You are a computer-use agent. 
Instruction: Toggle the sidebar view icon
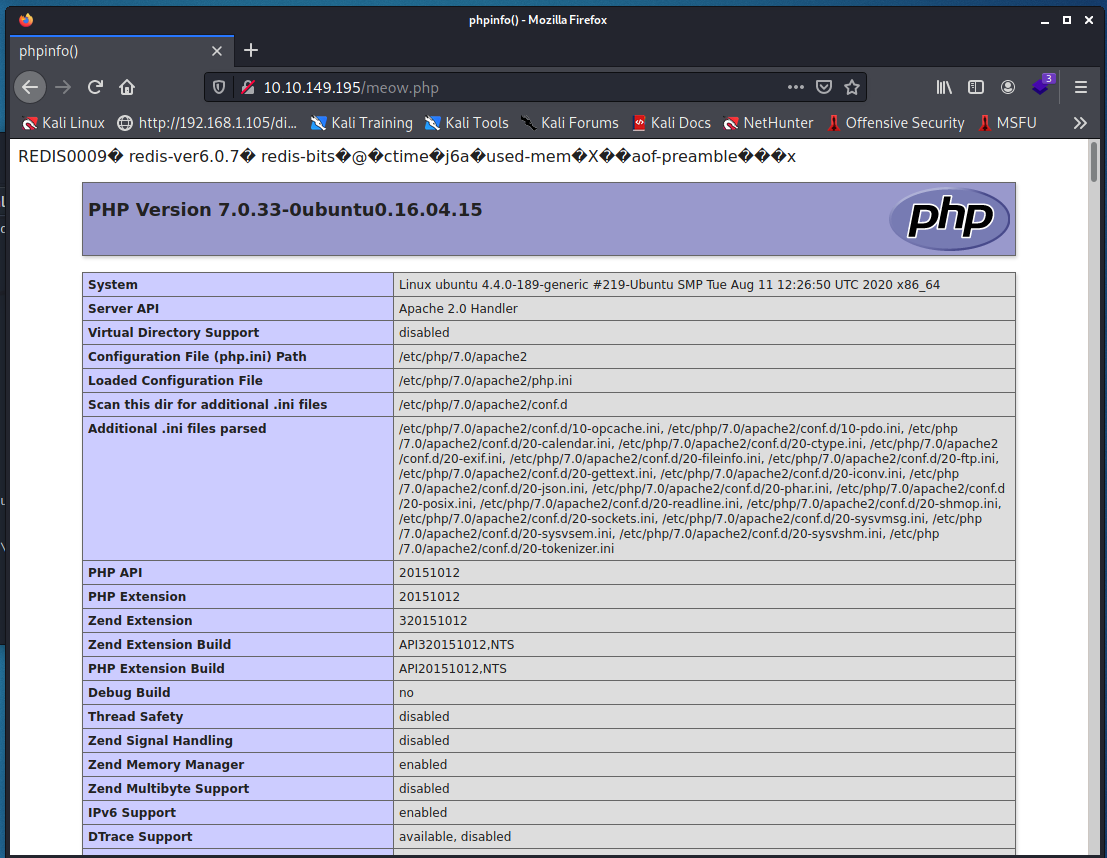point(976,87)
